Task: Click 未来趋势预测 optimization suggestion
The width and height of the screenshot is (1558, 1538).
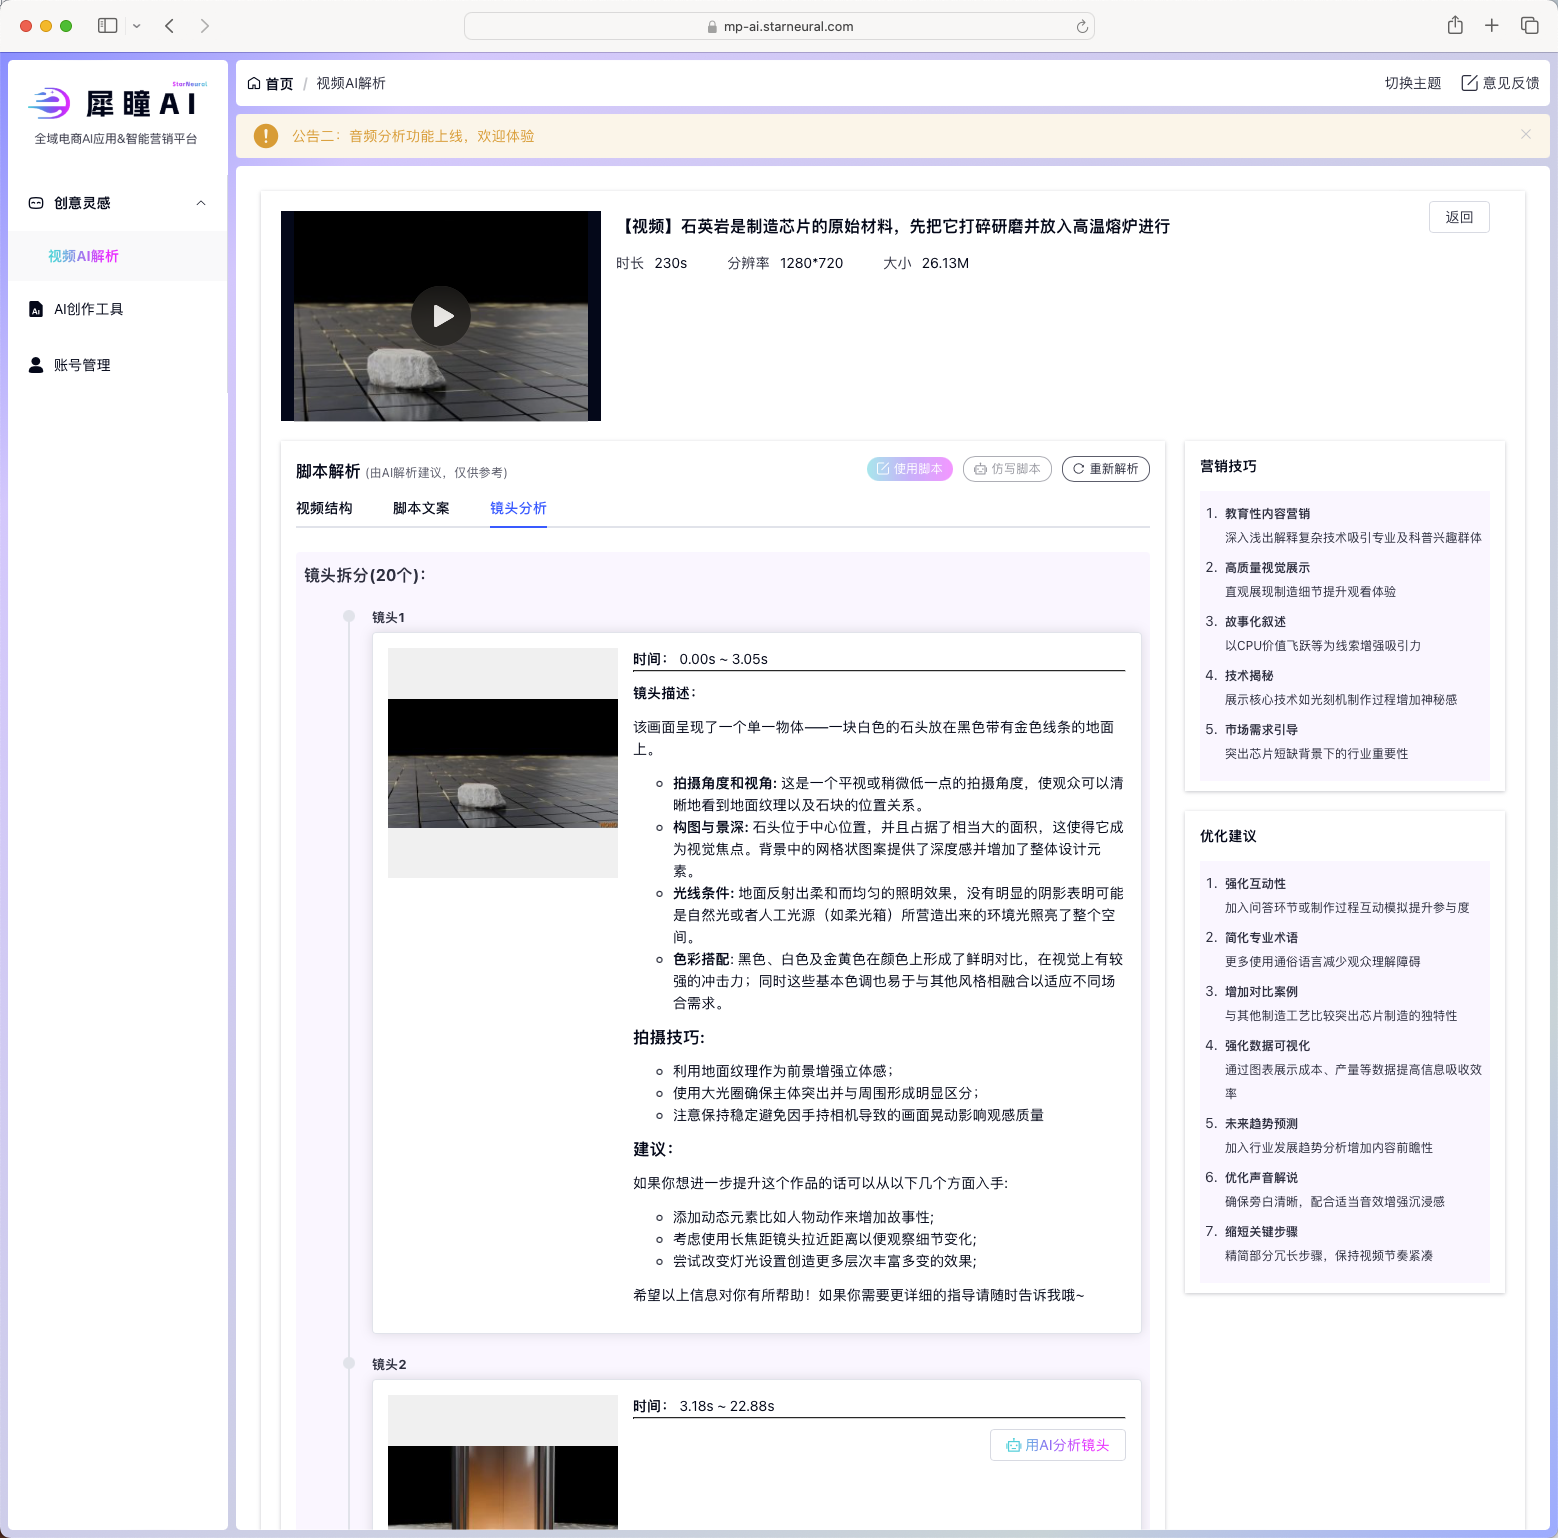Action: pyautogui.click(x=1261, y=1123)
